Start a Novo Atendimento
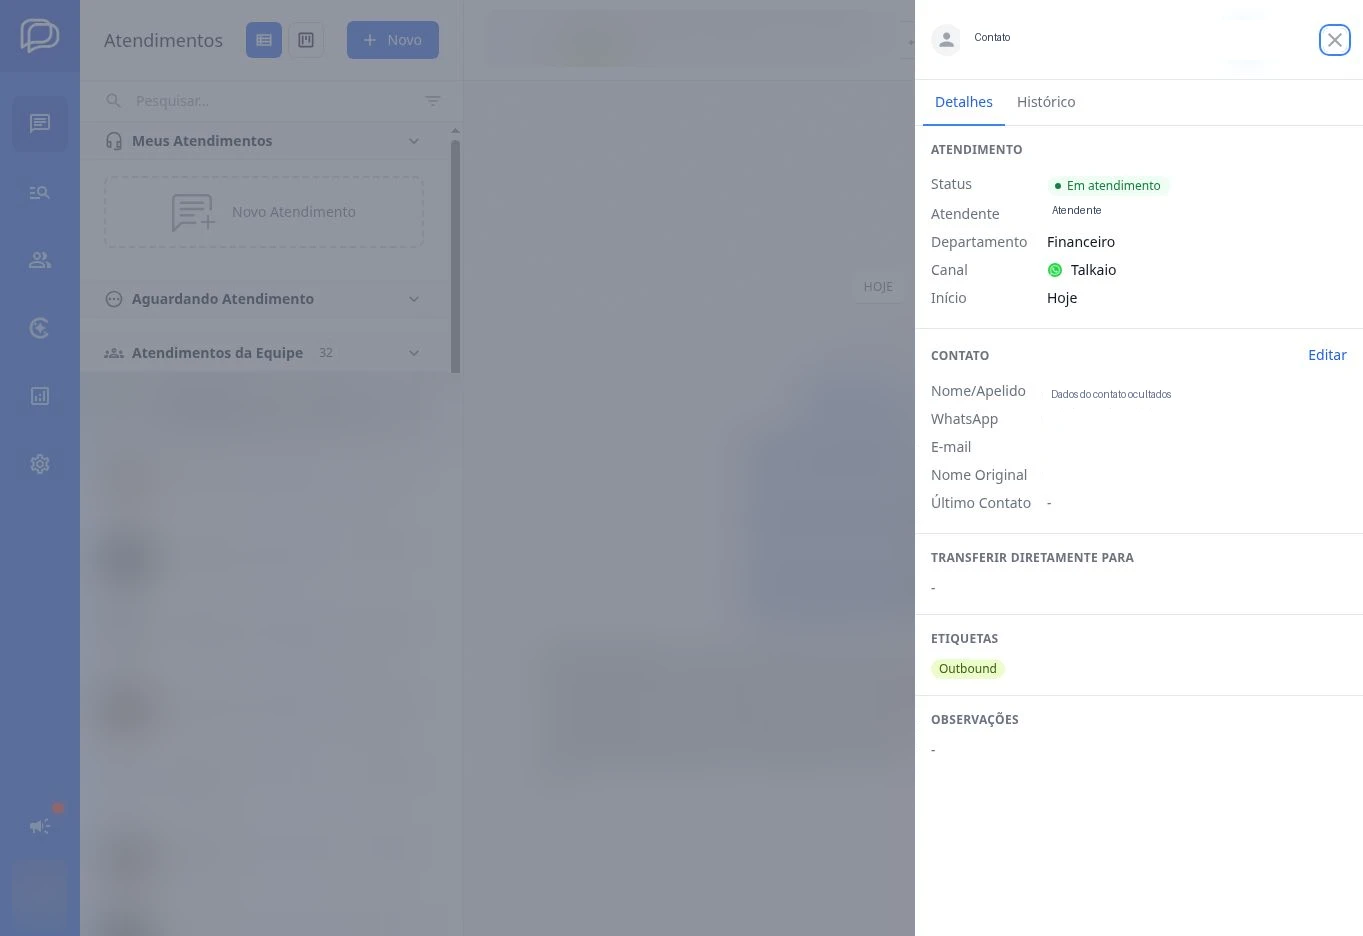The height and width of the screenshot is (936, 1363). click(x=264, y=212)
